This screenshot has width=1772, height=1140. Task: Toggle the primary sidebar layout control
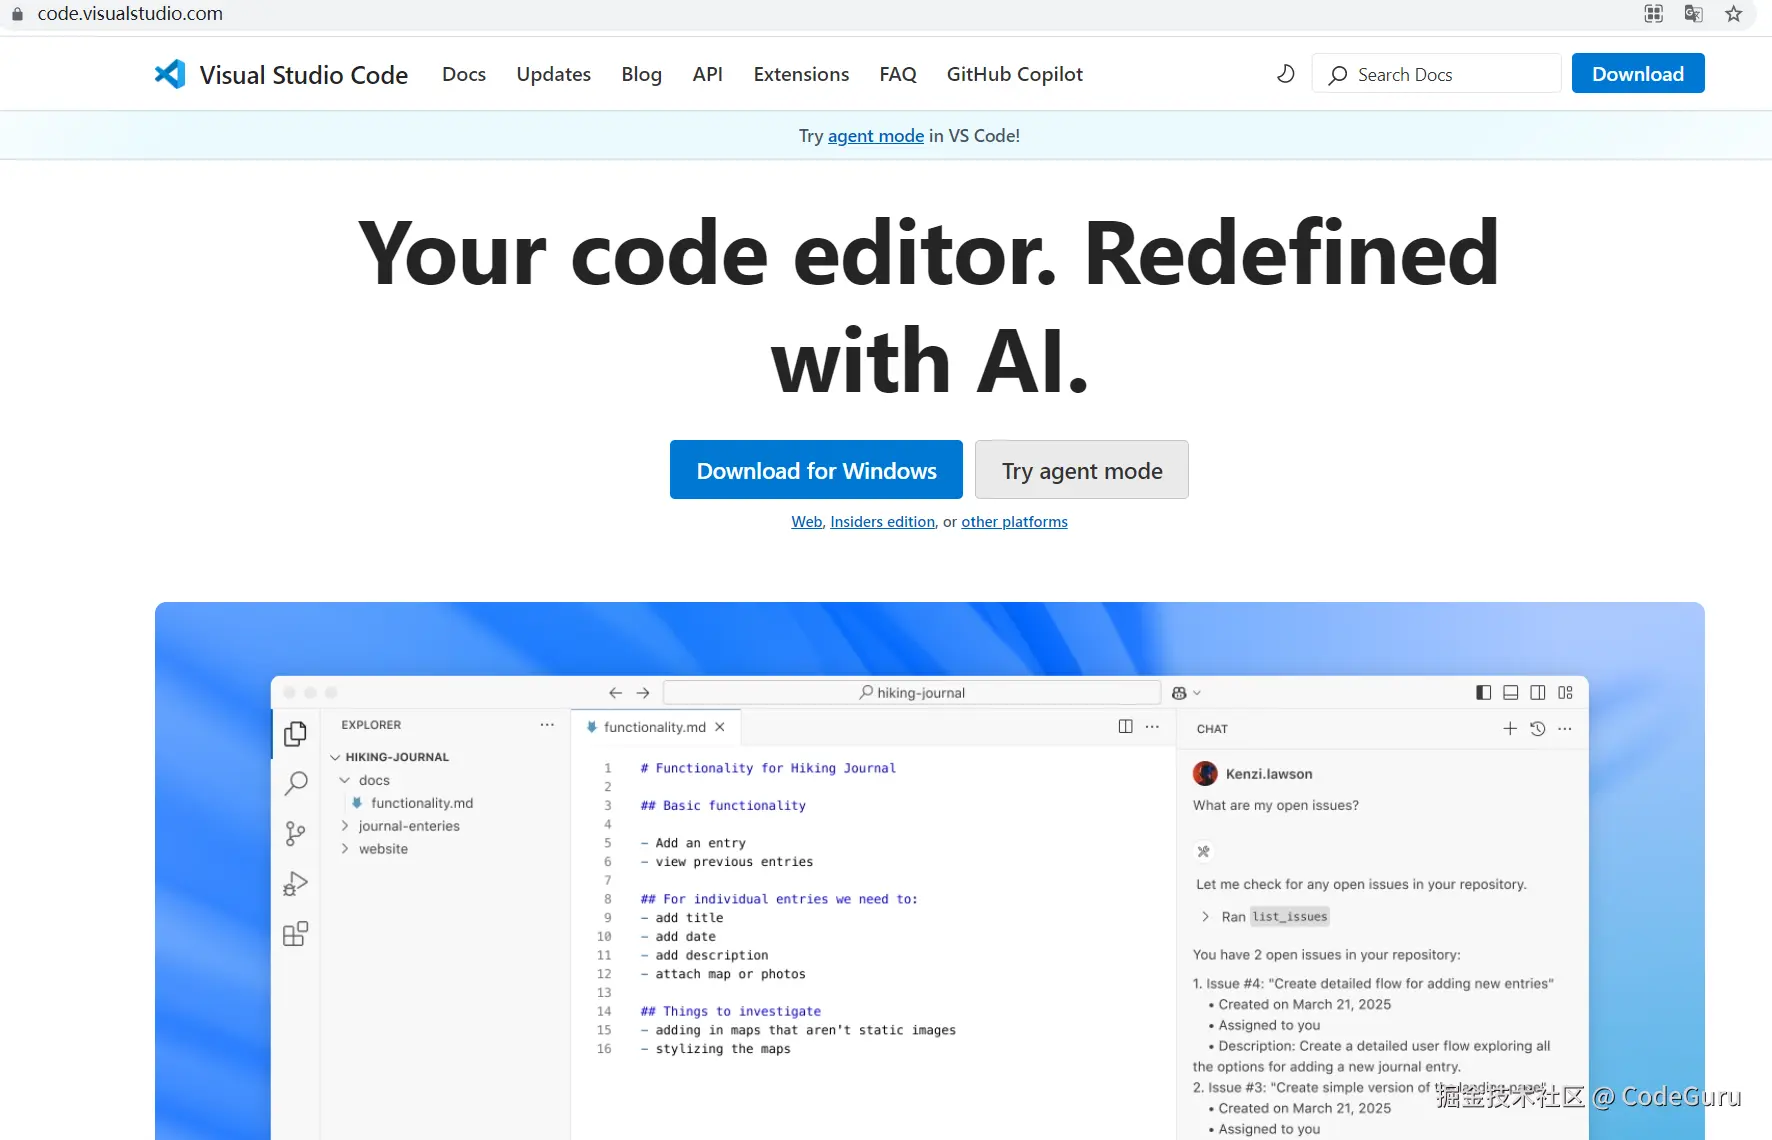point(1483,692)
